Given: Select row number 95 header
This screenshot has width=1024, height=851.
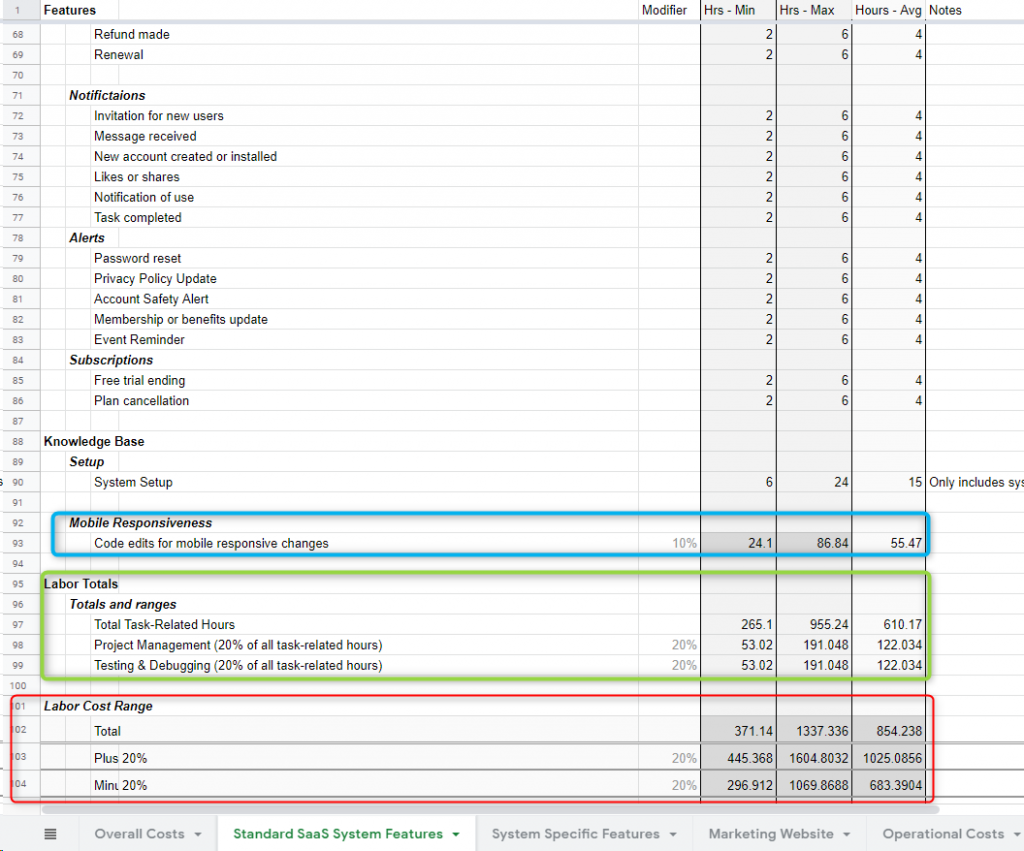Looking at the screenshot, I should pos(18,584).
